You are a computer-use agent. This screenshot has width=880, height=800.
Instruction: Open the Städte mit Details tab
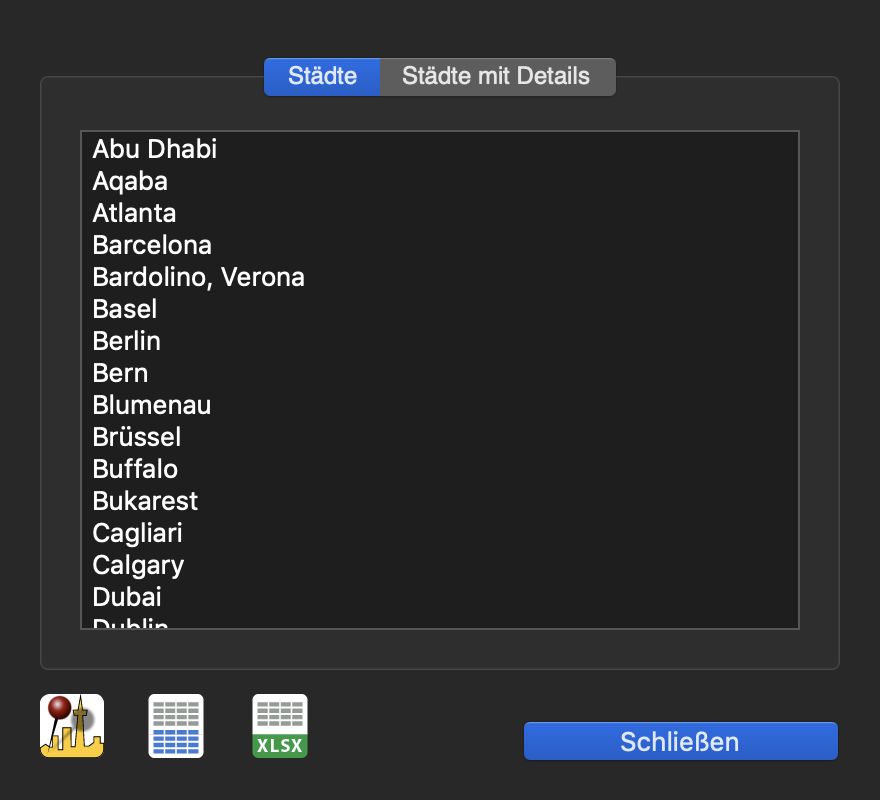pos(497,76)
